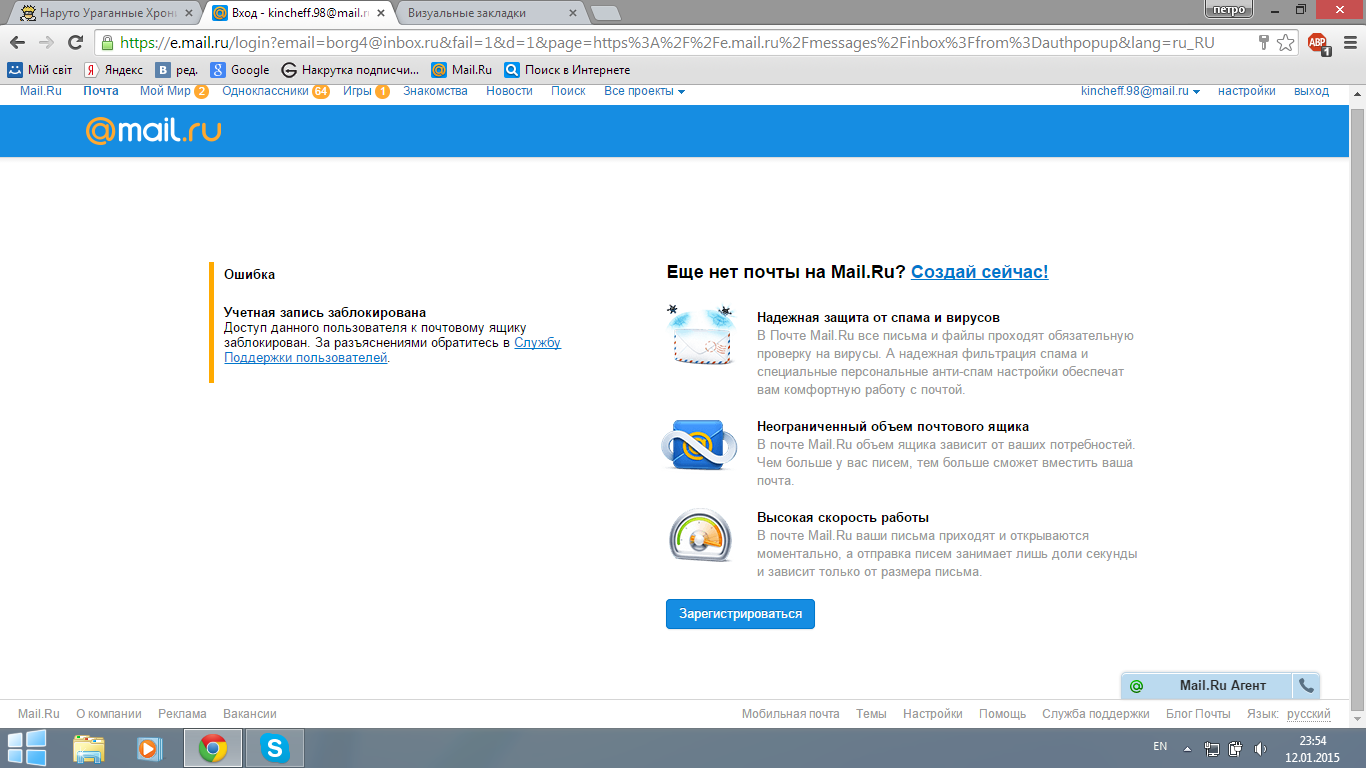Click the EN keyboard language indicator
Screen dimensions: 1366x768
coord(1160,747)
